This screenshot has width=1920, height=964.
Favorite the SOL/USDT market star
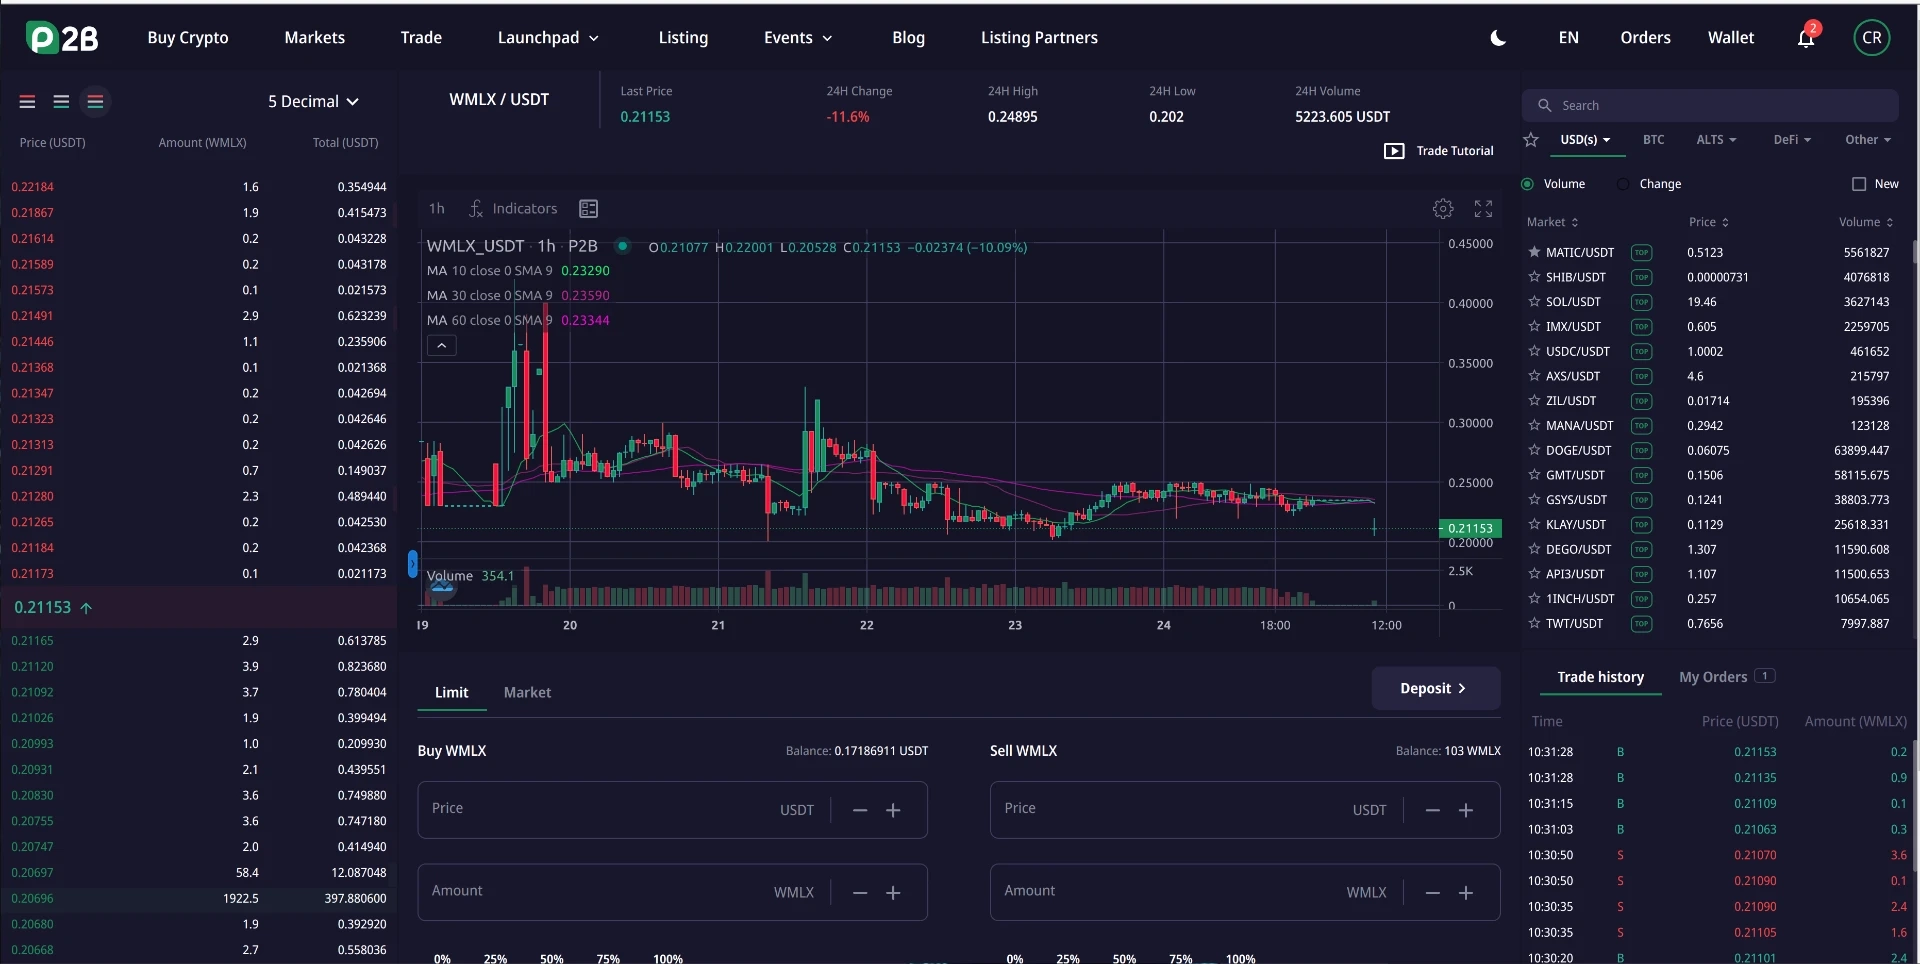coord(1534,302)
